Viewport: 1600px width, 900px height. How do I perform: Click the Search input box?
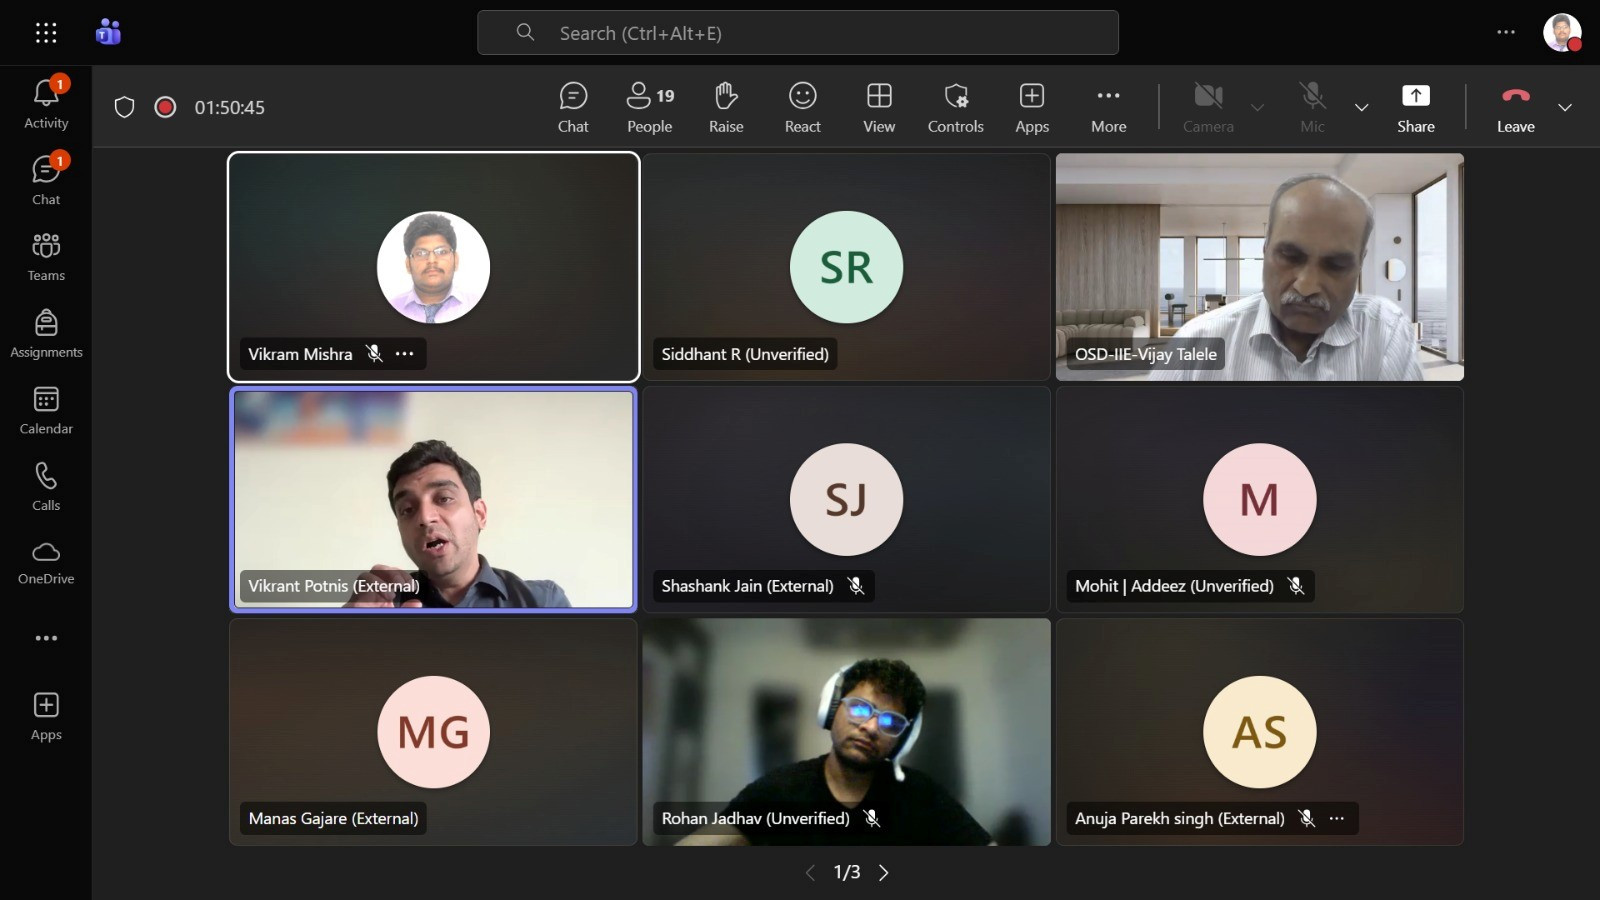pos(797,33)
